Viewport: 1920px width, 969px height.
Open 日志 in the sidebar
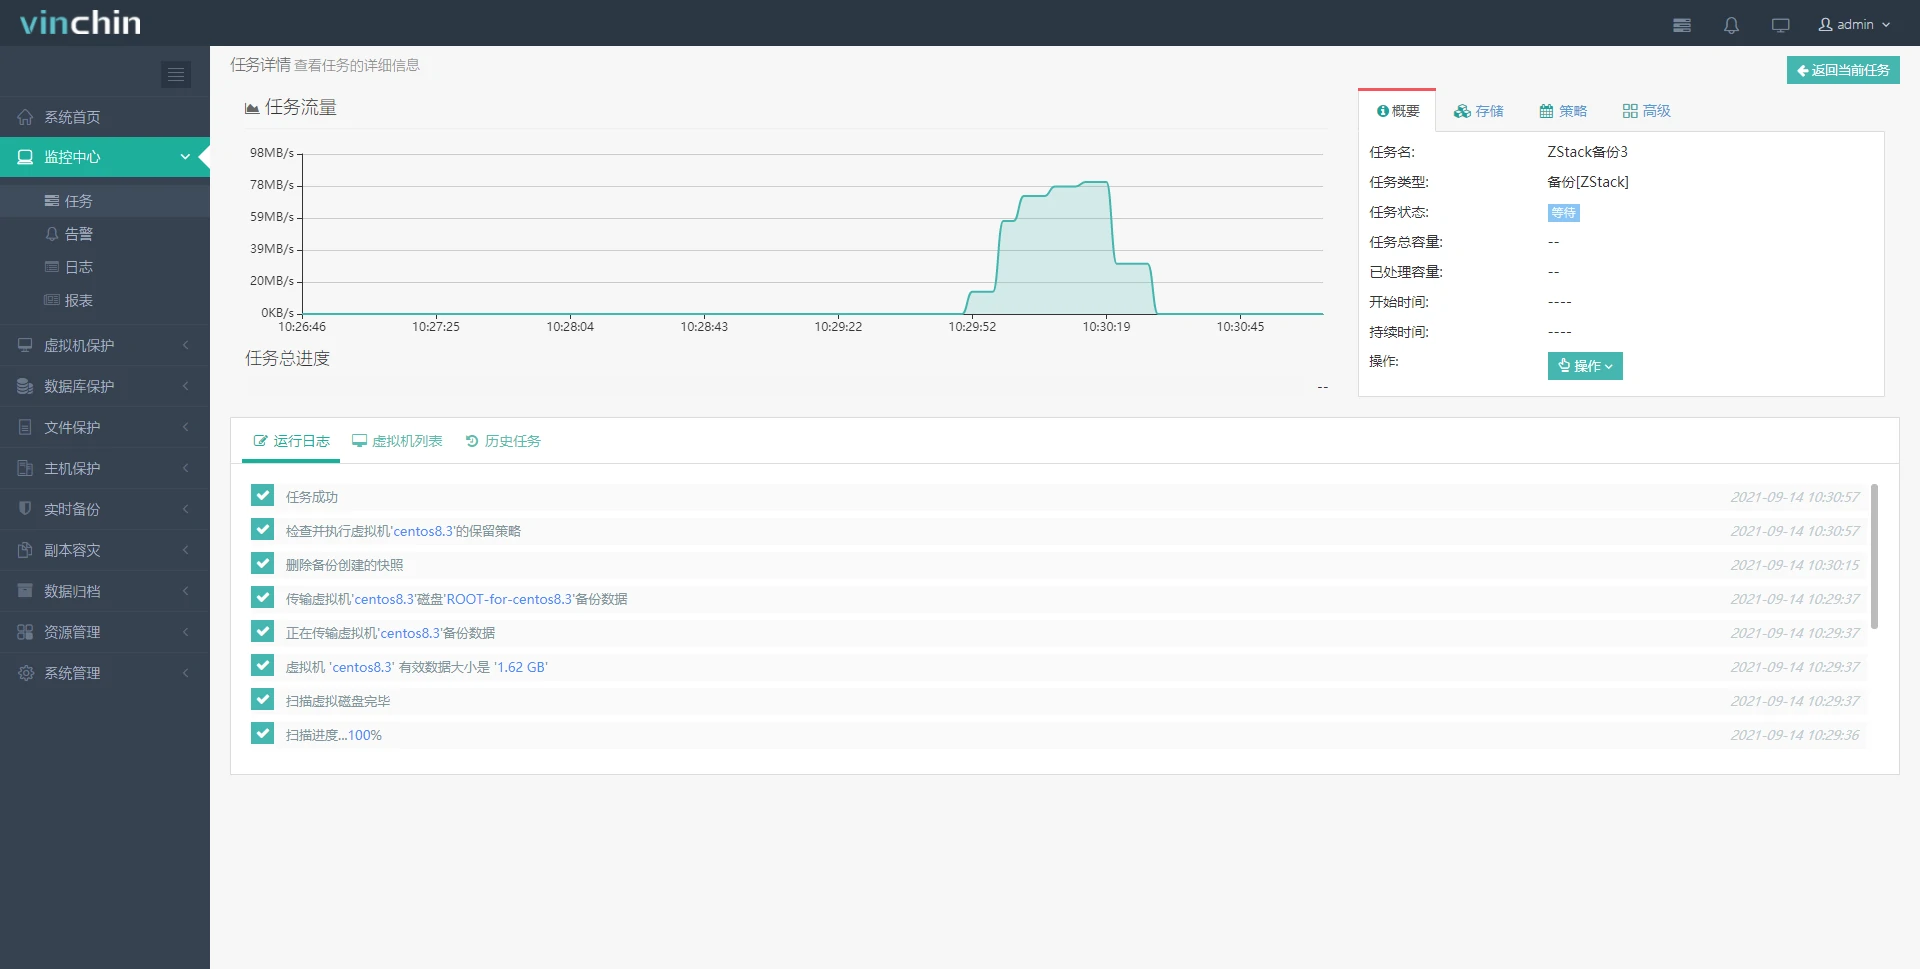pyautogui.click(x=78, y=267)
